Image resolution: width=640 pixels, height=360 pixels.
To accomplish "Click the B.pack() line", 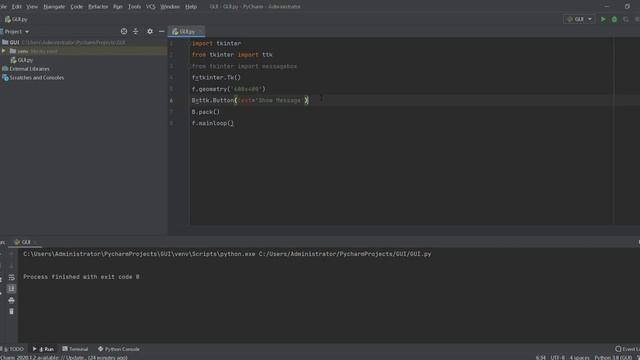I will 206,112.
